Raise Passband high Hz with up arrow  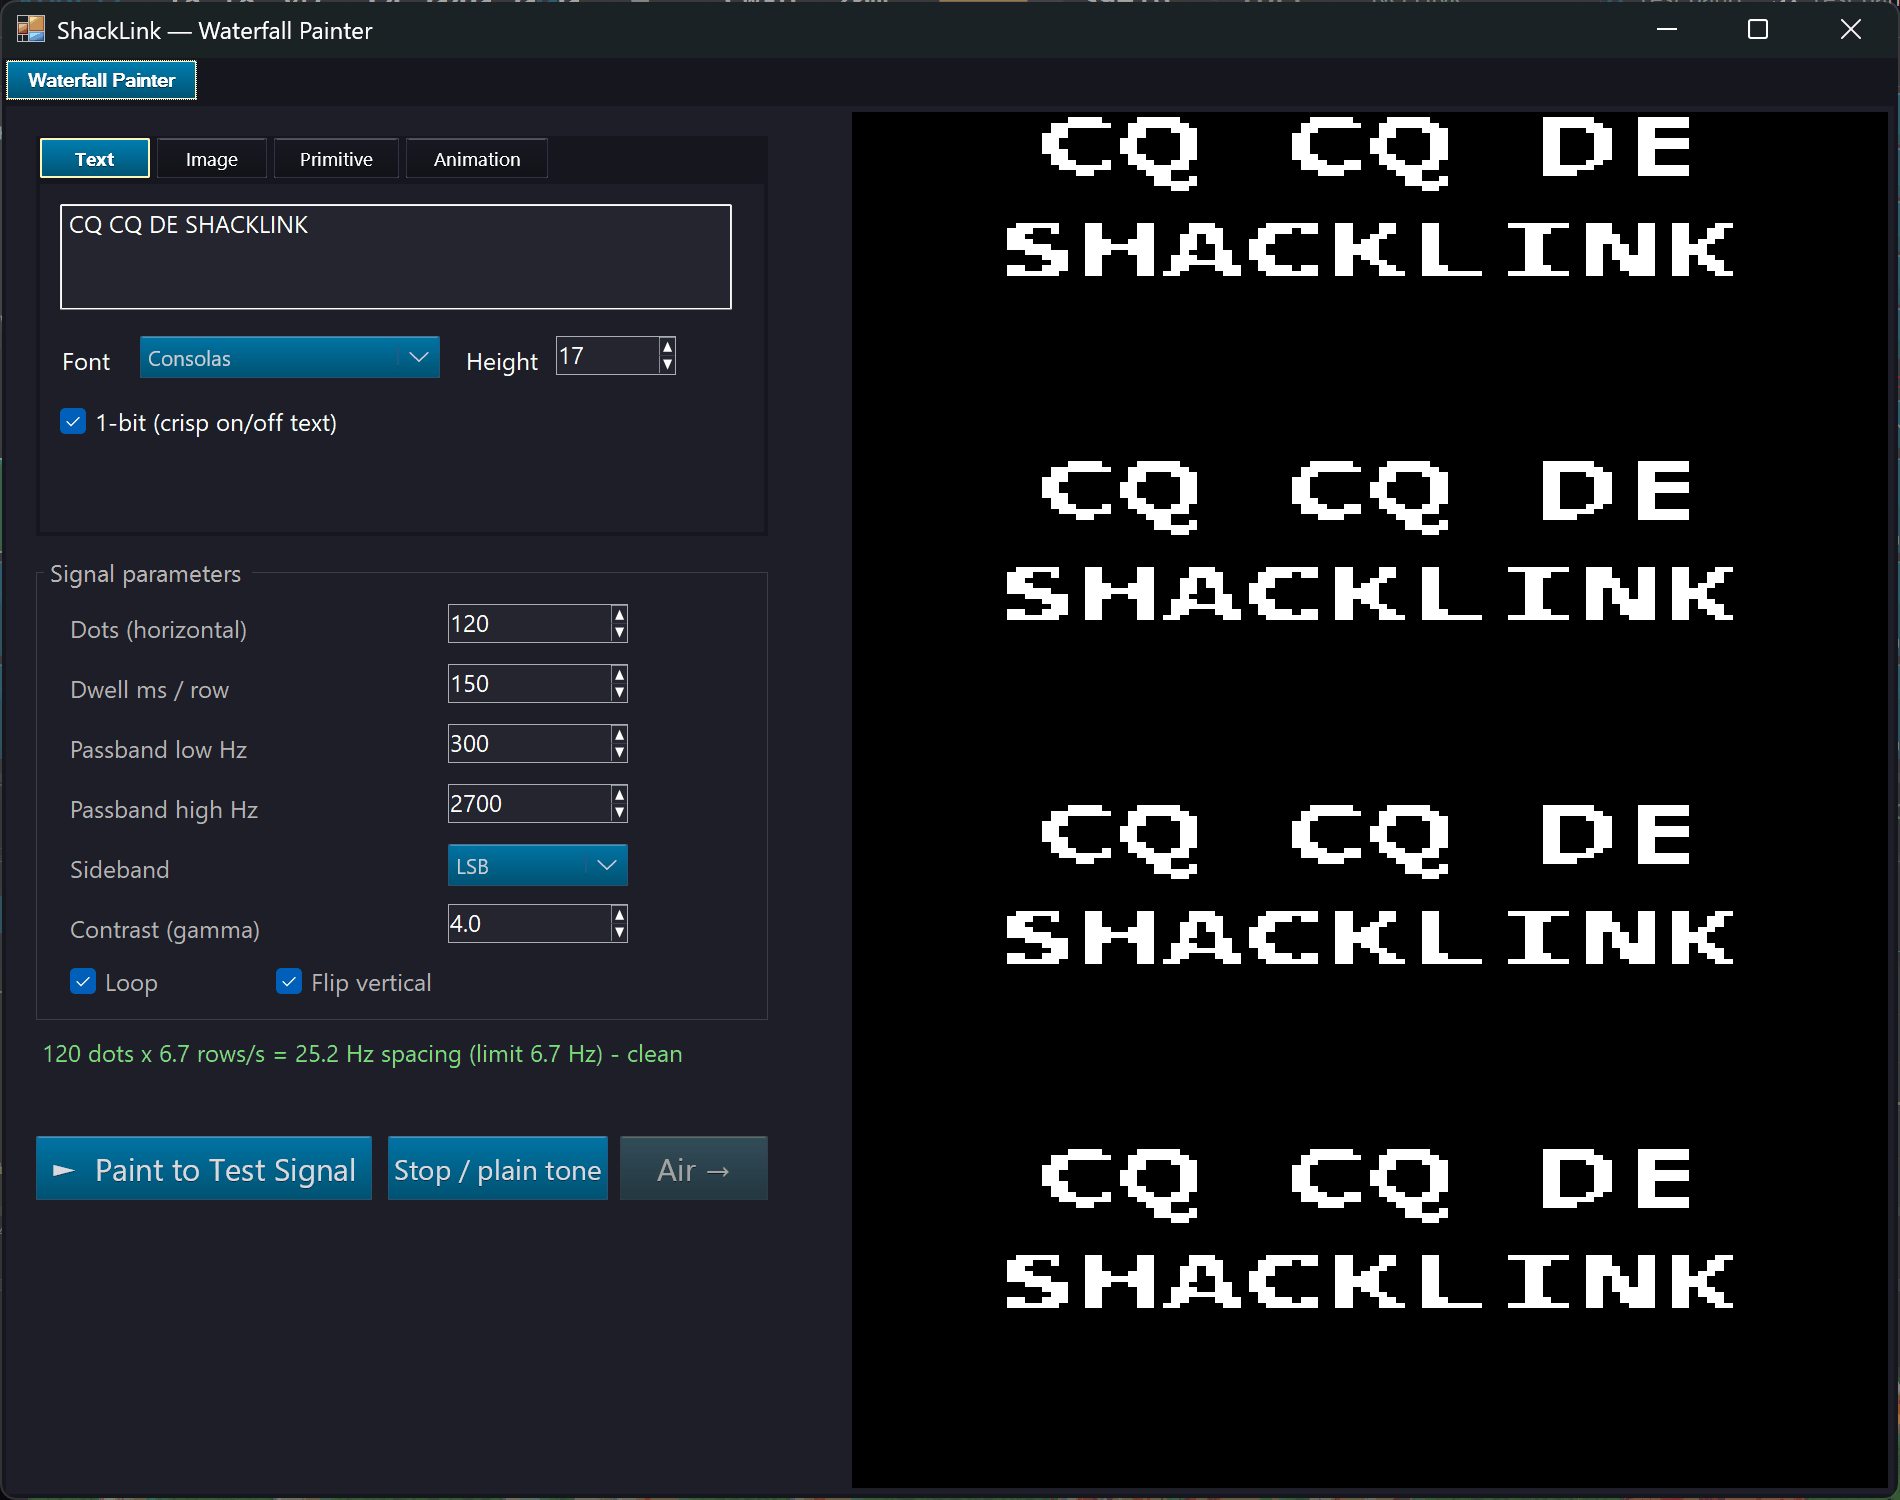pos(620,795)
